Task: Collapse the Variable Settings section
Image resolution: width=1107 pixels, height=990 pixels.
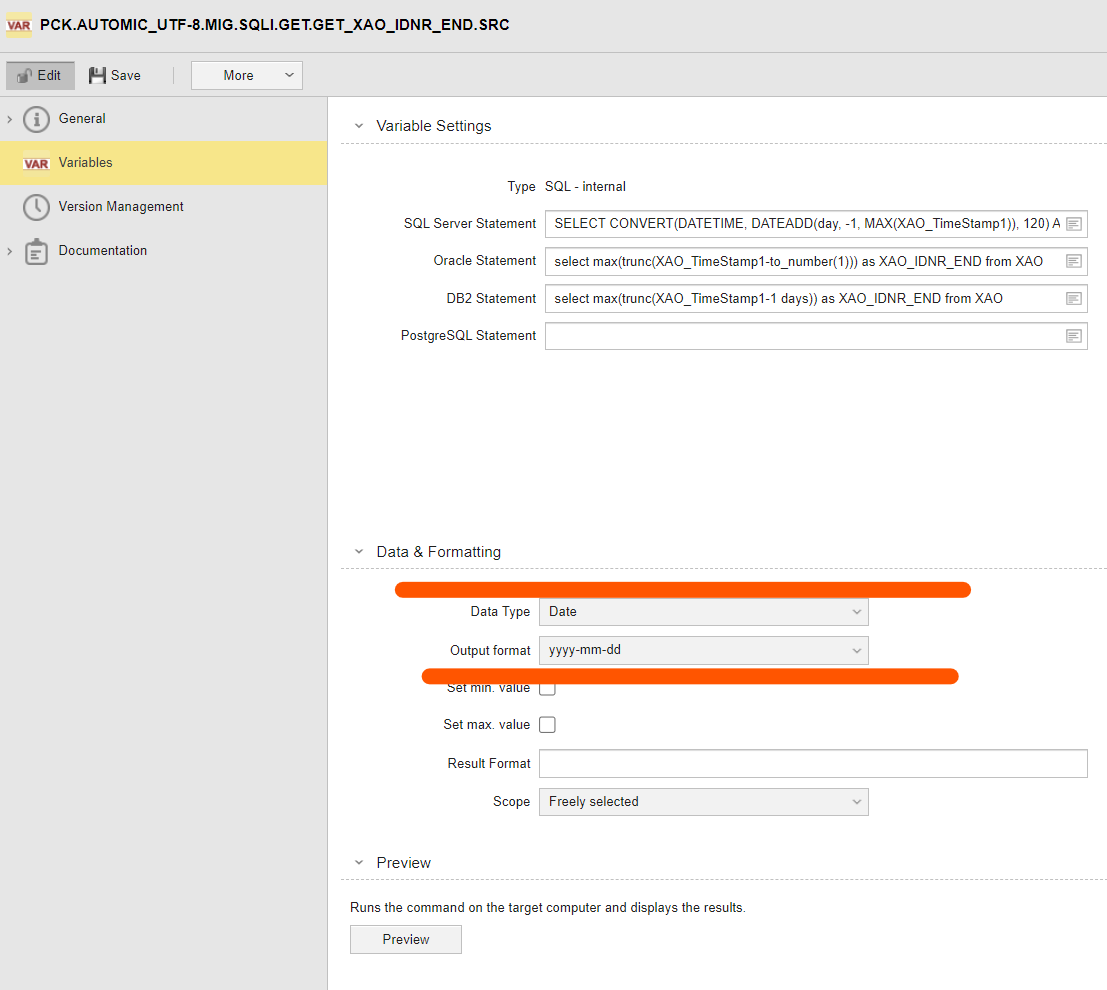Action: 359,126
